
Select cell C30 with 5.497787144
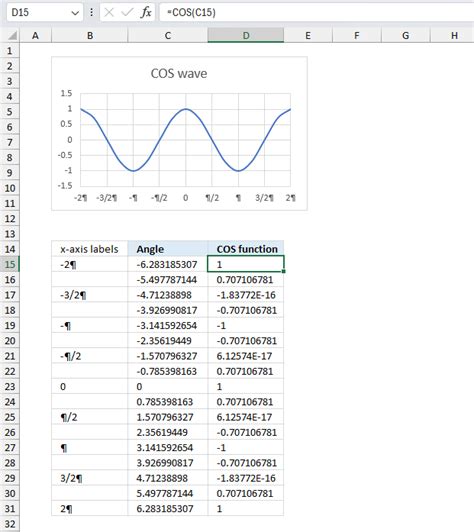click(168, 493)
